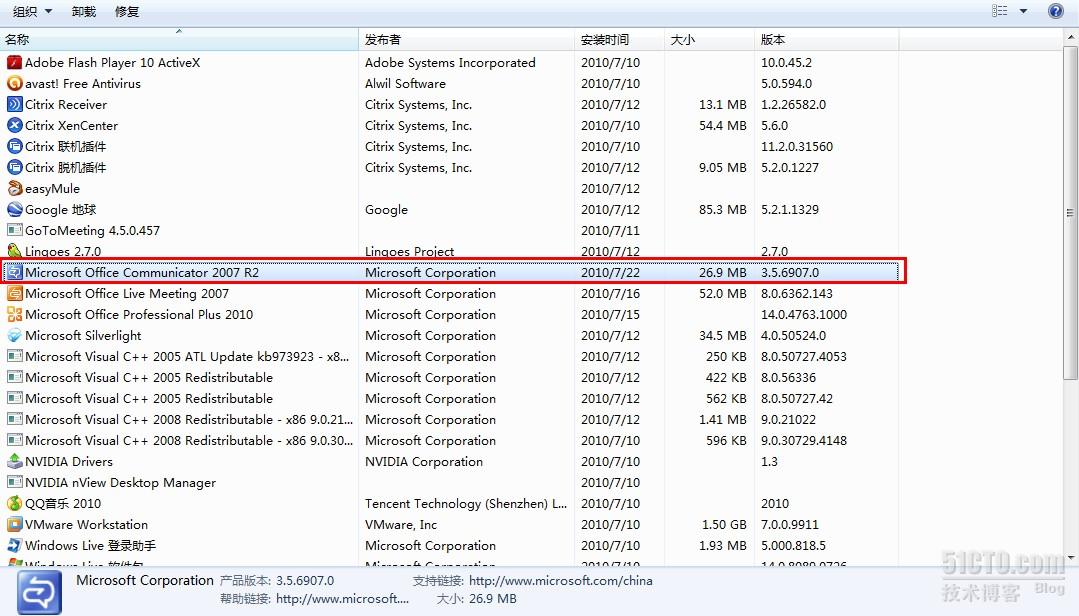Click the Citrix 联机插件 icon
Image resolution: width=1079 pixels, height=616 pixels.
pos(14,147)
